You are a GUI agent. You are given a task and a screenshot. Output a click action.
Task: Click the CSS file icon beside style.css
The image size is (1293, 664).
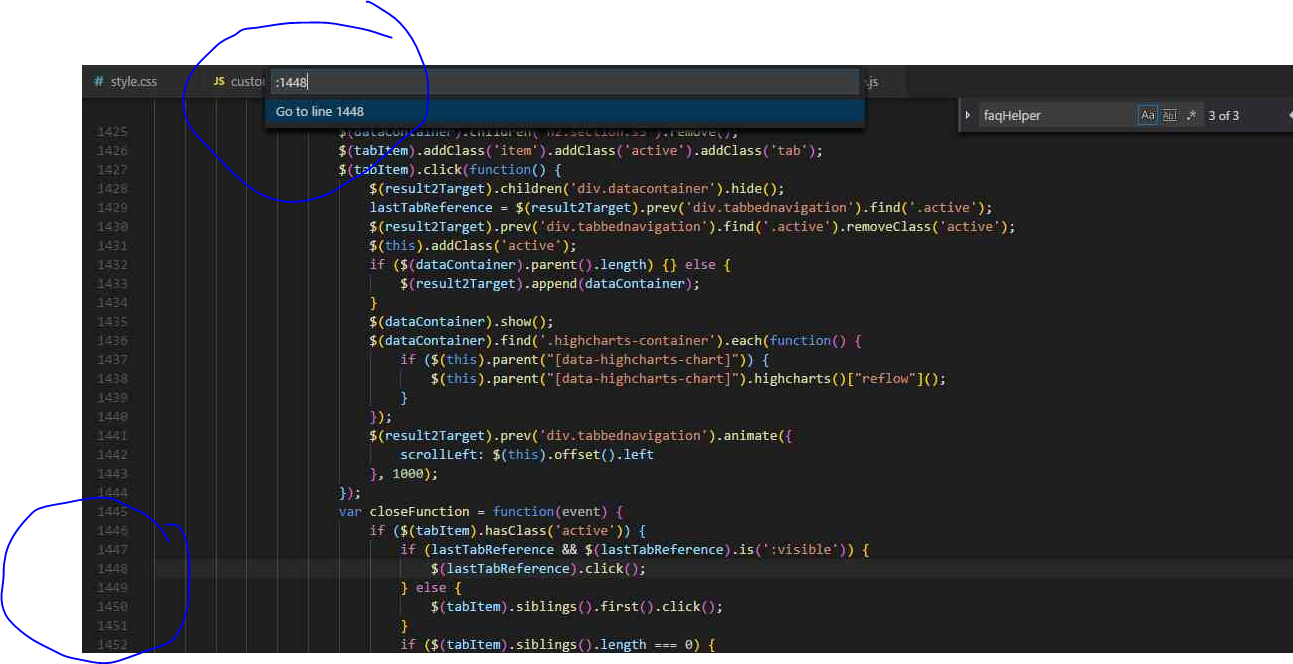[x=98, y=81]
